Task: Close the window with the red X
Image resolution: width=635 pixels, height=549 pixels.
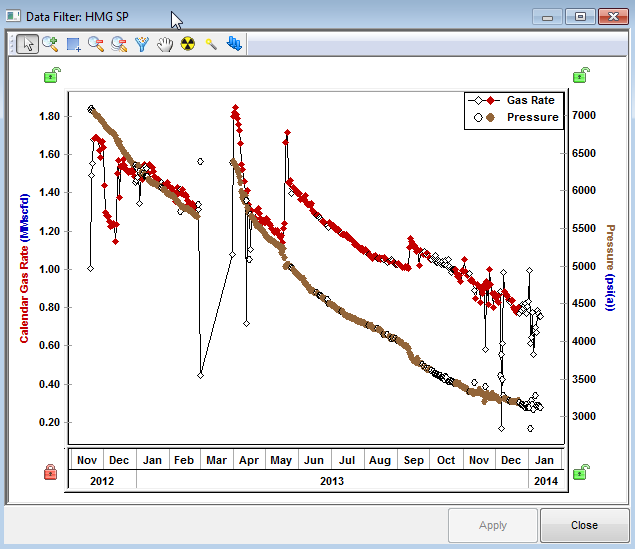Action: 613,17
